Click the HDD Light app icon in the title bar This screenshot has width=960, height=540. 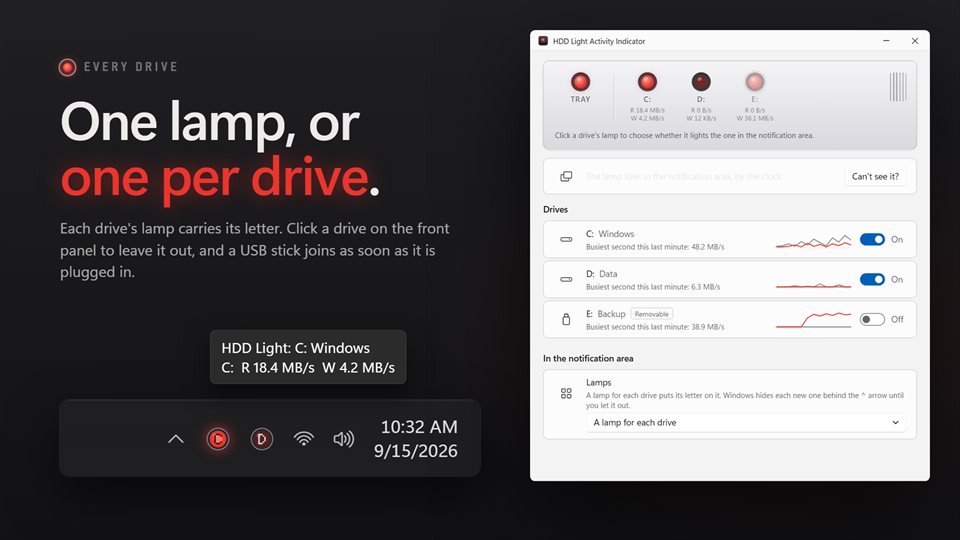pyautogui.click(x=543, y=41)
